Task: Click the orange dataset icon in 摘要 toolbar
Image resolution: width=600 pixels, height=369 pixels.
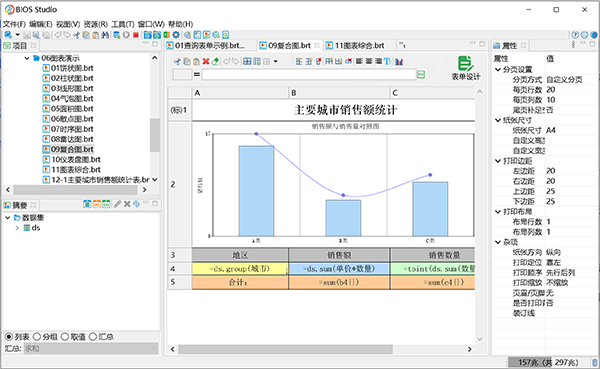Action: coord(97,204)
